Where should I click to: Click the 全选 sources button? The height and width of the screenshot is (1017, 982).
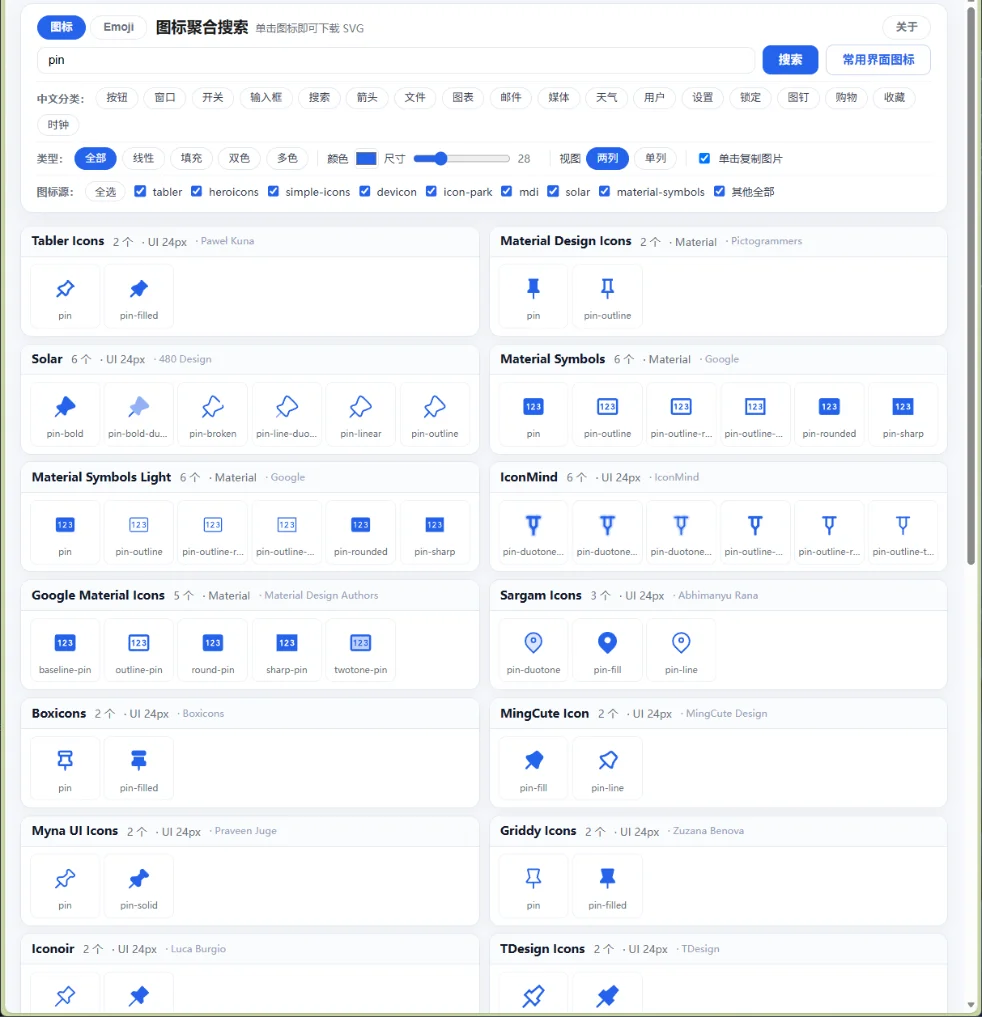point(105,192)
